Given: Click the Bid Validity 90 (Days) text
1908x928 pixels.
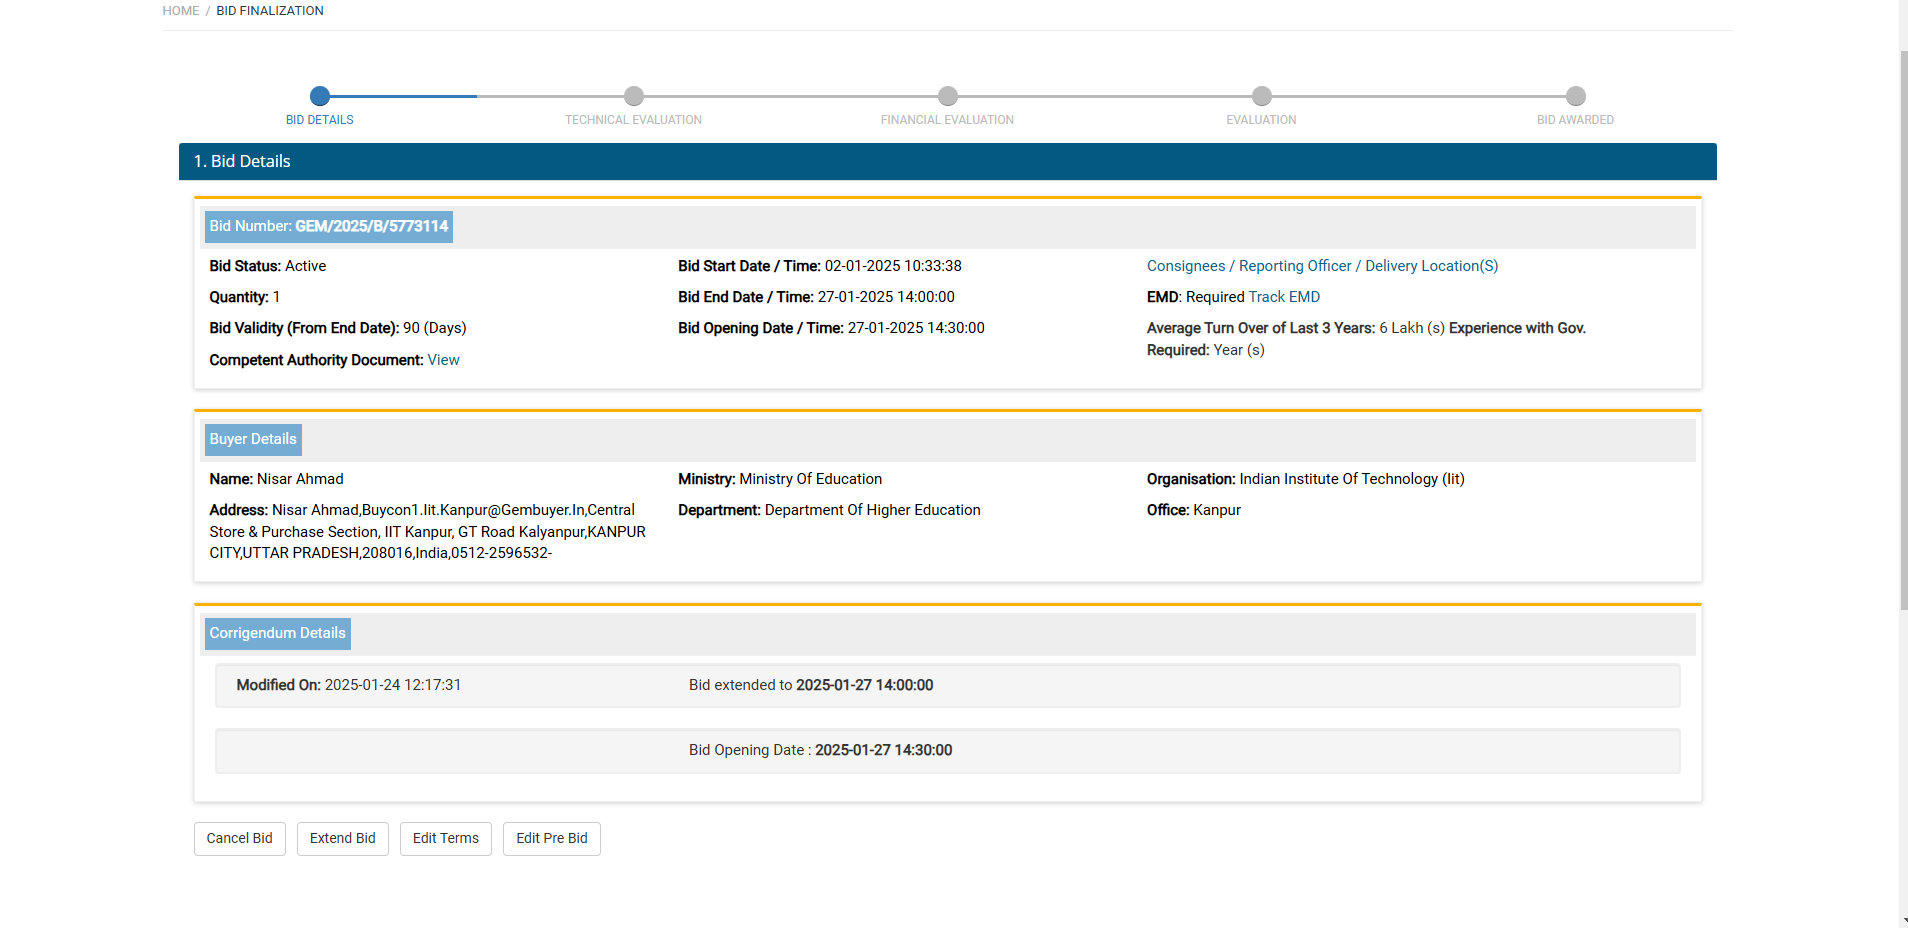Looking at the screenshot, I should coord(338,328).
